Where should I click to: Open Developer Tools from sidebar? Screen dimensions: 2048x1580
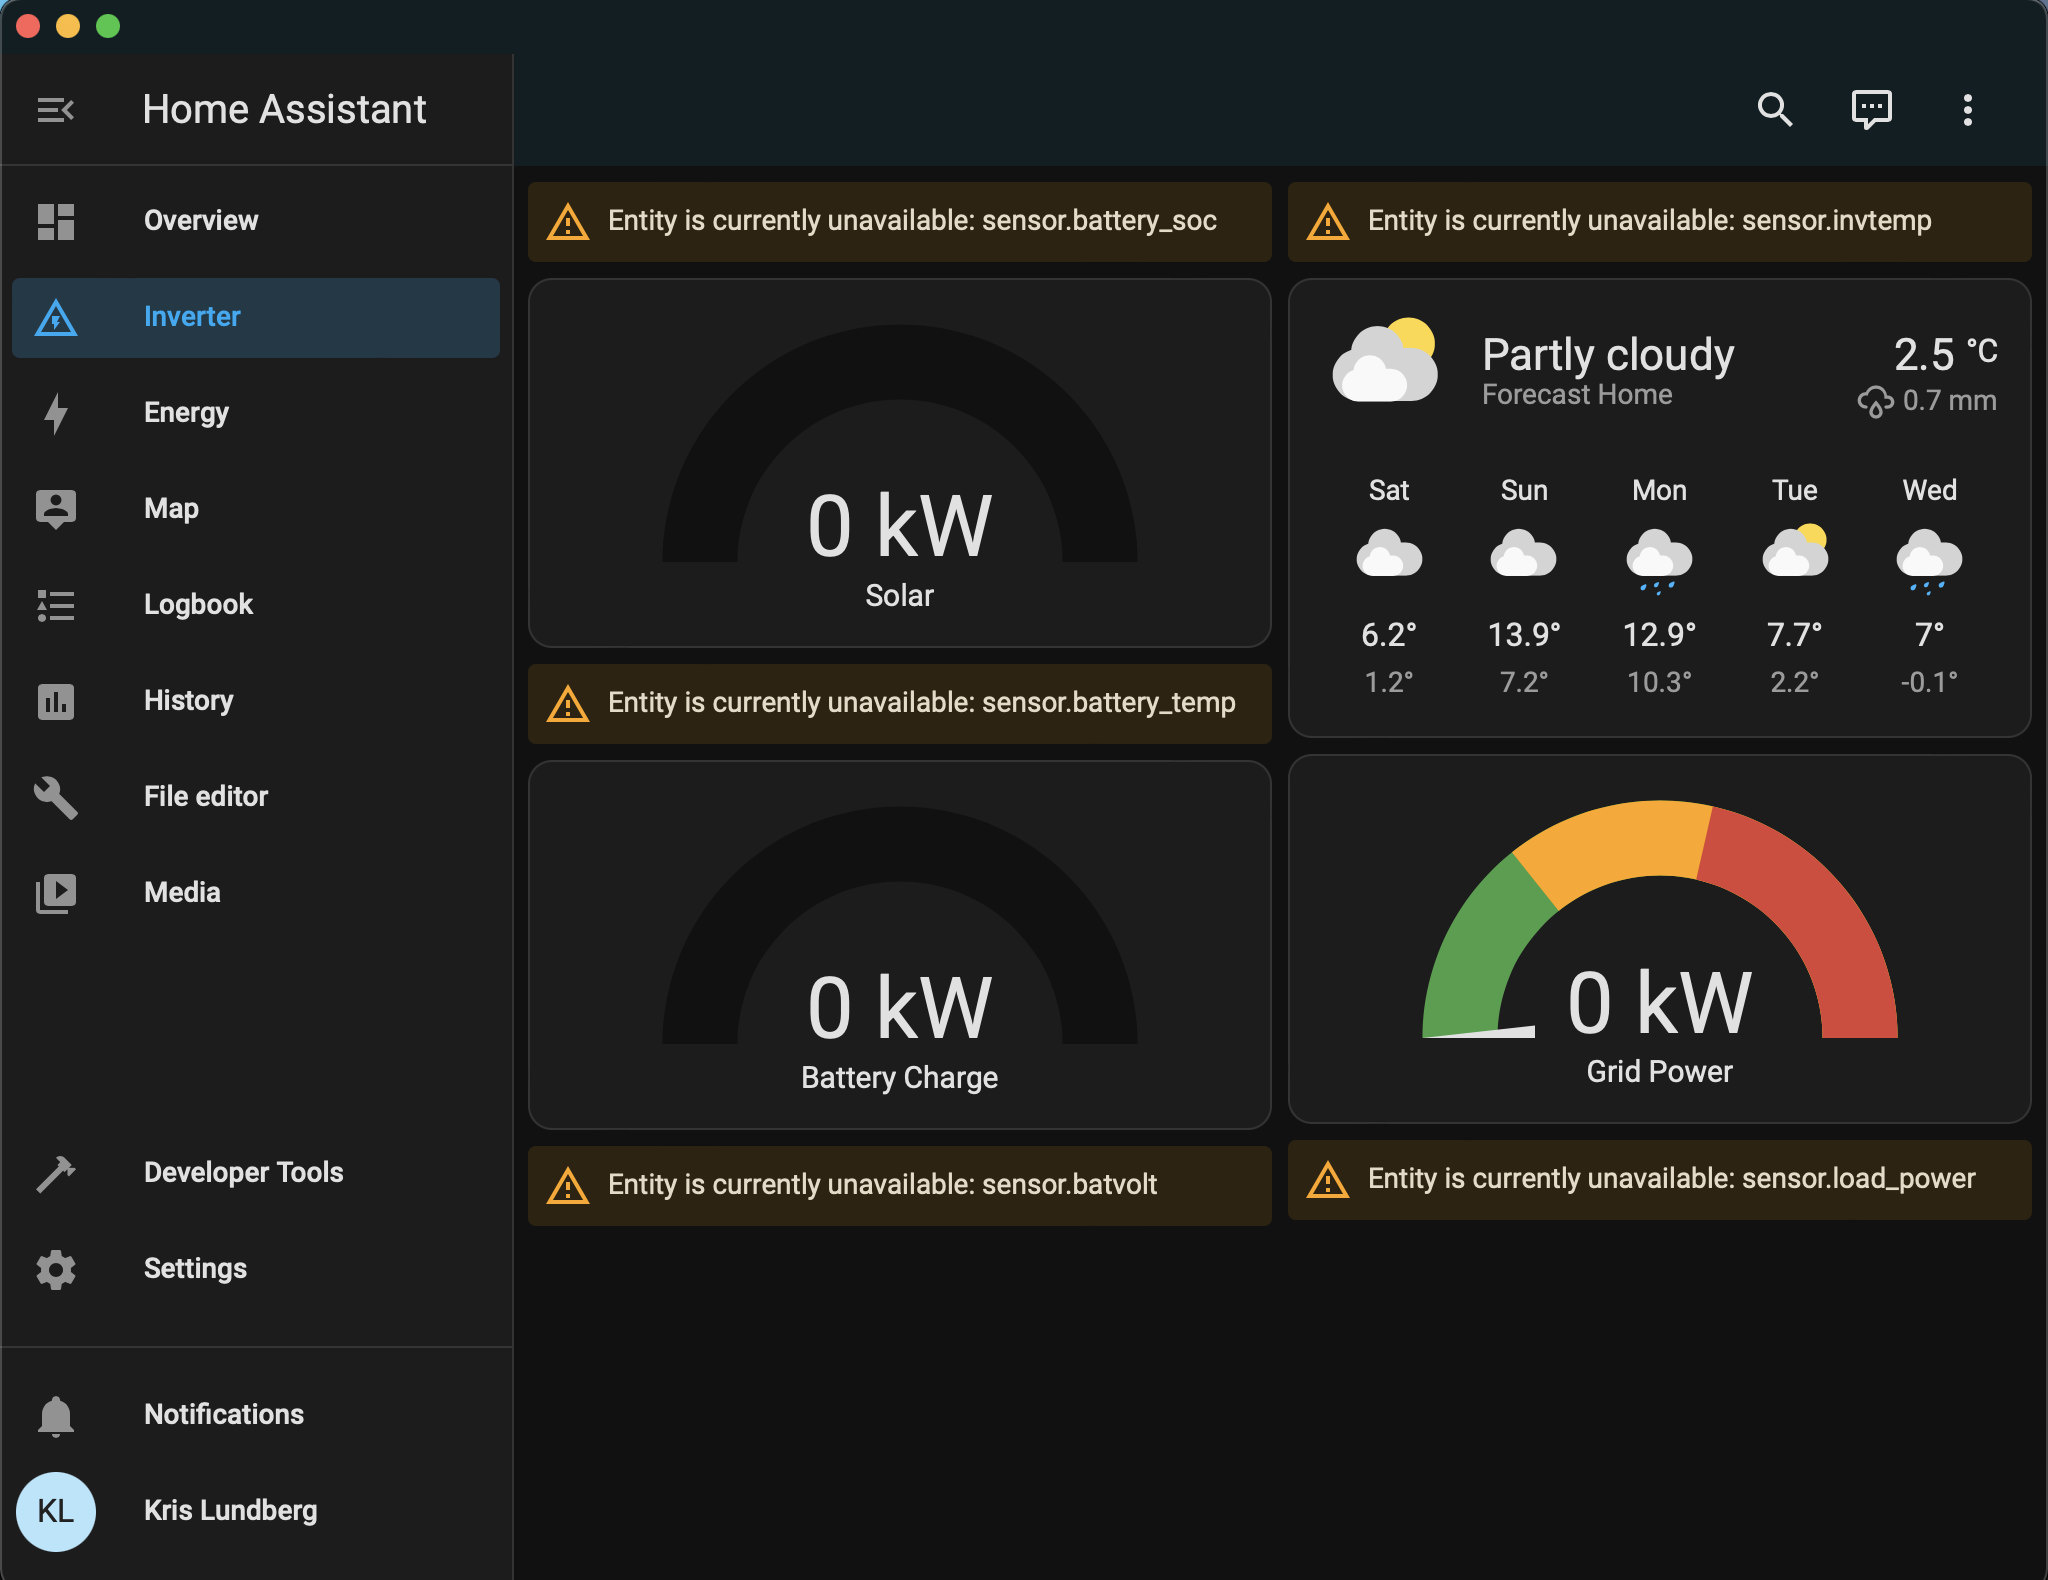pos(243,1172)
